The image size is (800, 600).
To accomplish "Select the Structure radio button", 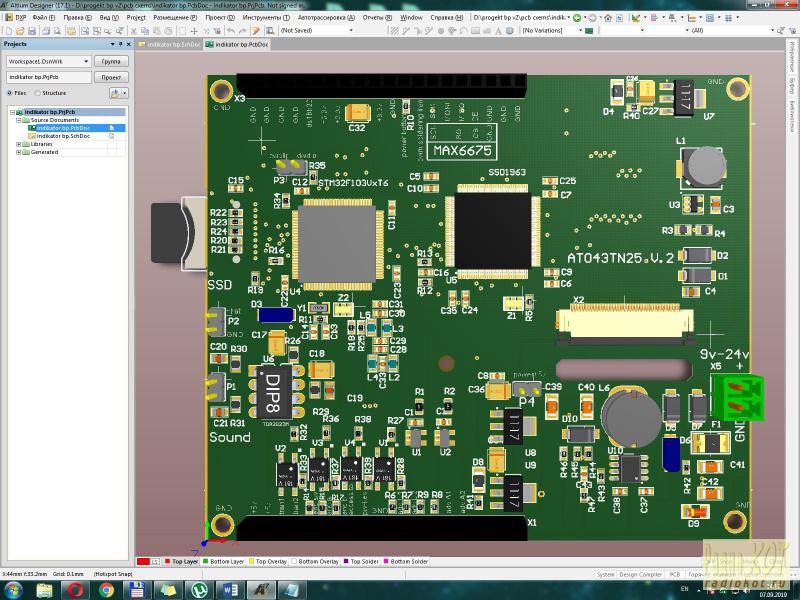I will 37,93.
